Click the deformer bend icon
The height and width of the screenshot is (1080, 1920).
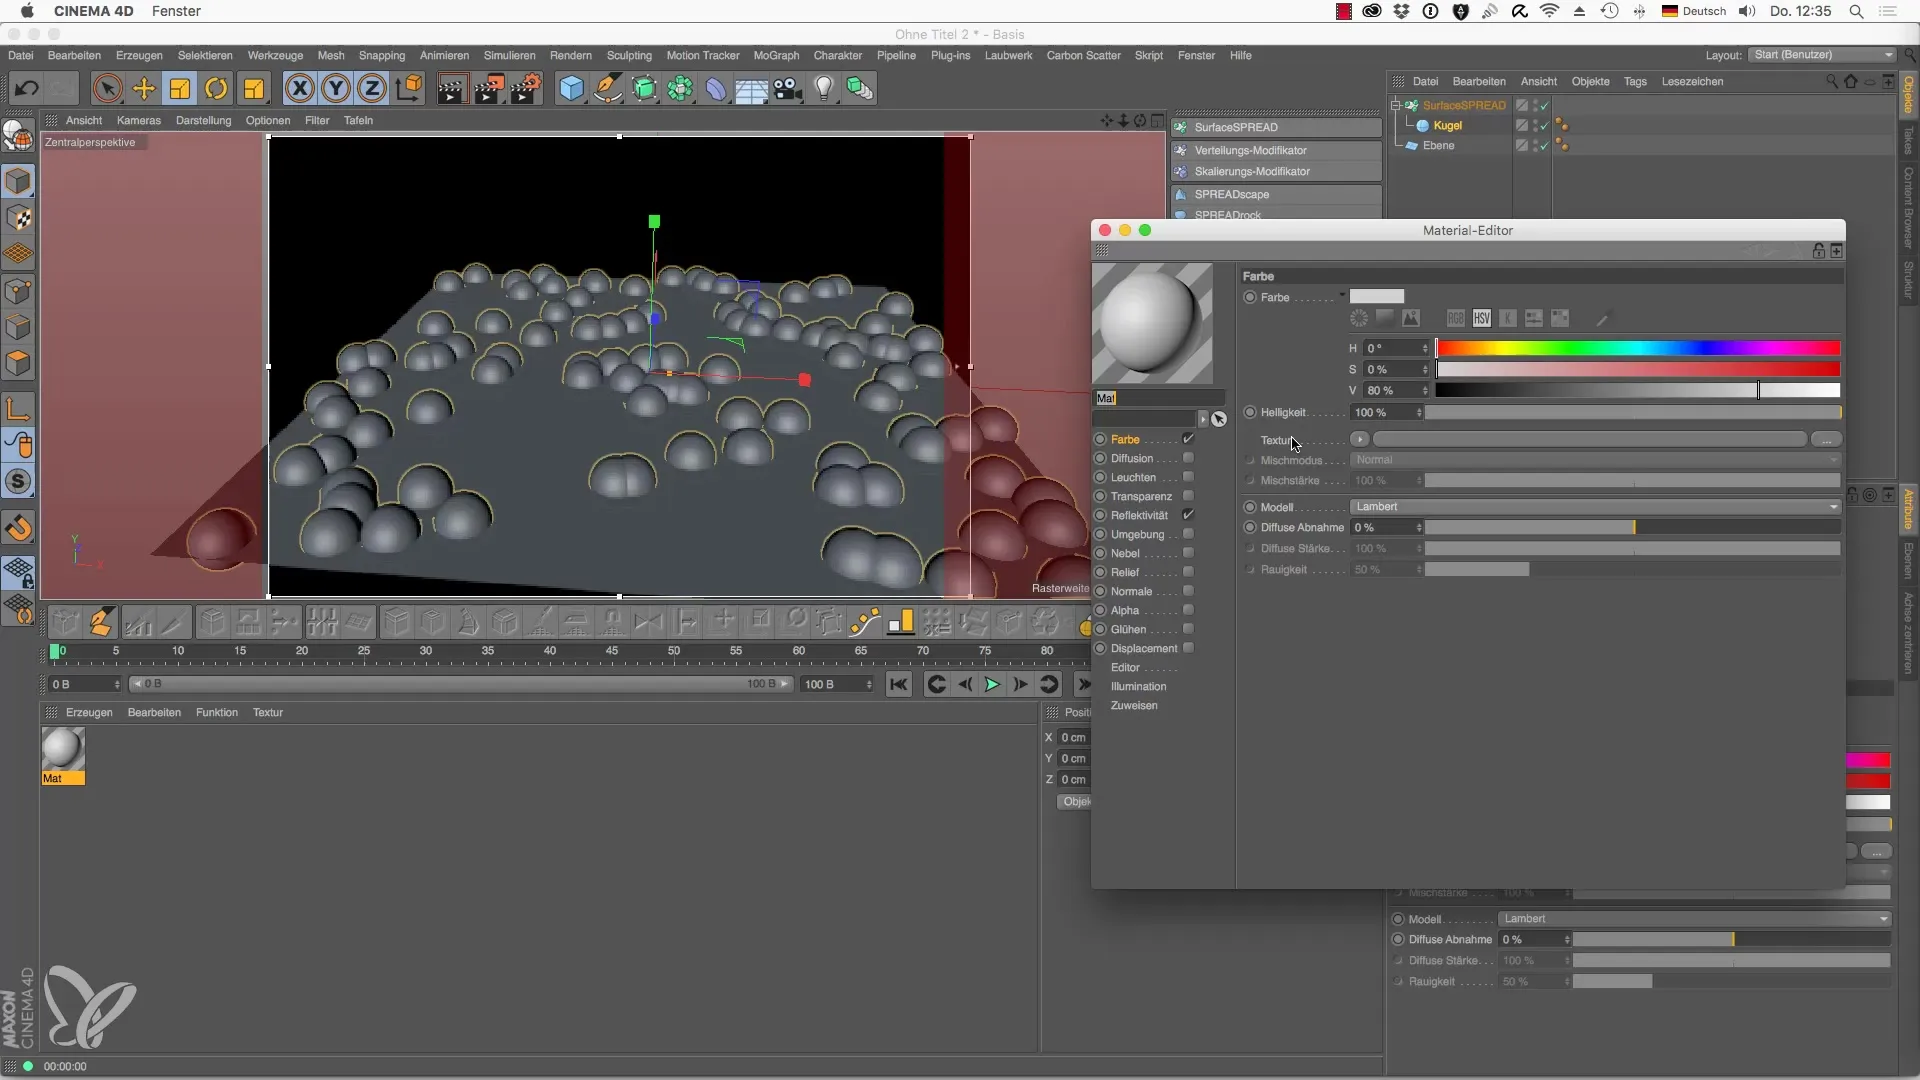pyautogui.click(x=716, y=89)
